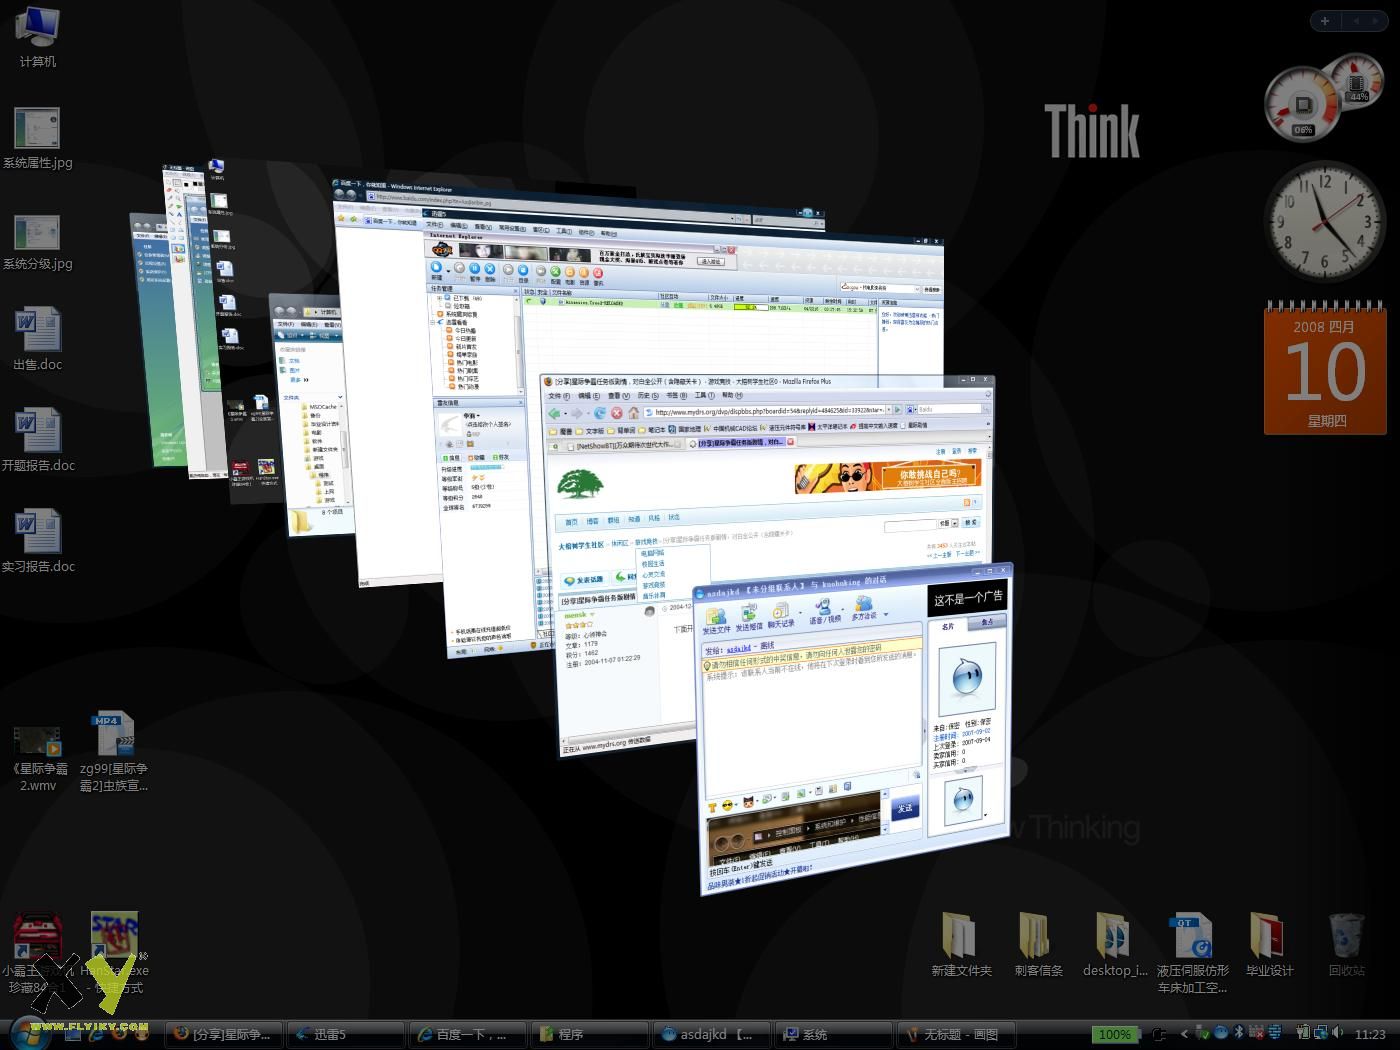Viewport: 1400px width, 1050px height.
Task: Select the 名片 tab in chat window
Action: [x=948, y=627]
